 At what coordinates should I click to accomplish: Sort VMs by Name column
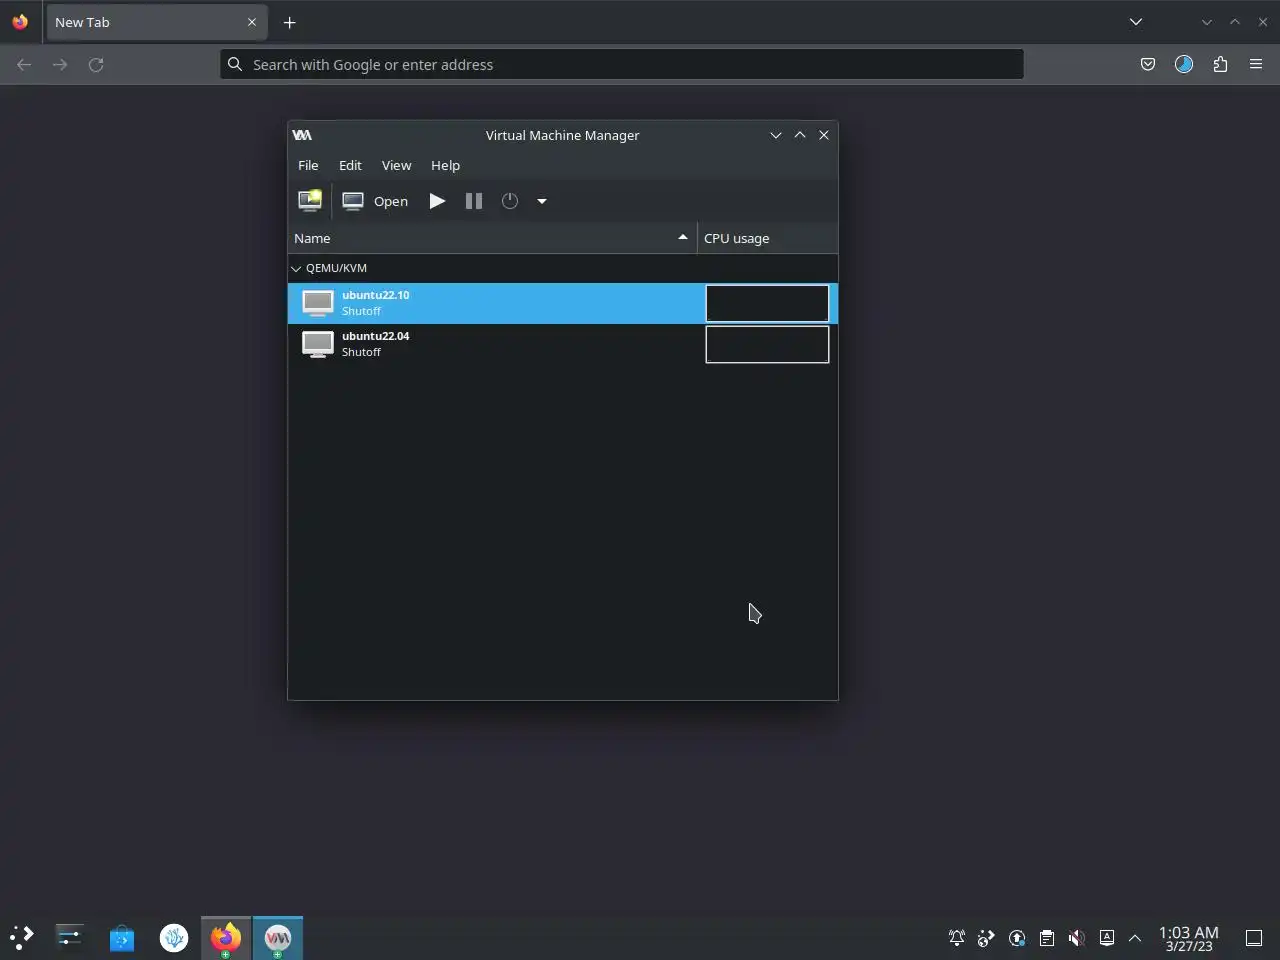[492, 238]
